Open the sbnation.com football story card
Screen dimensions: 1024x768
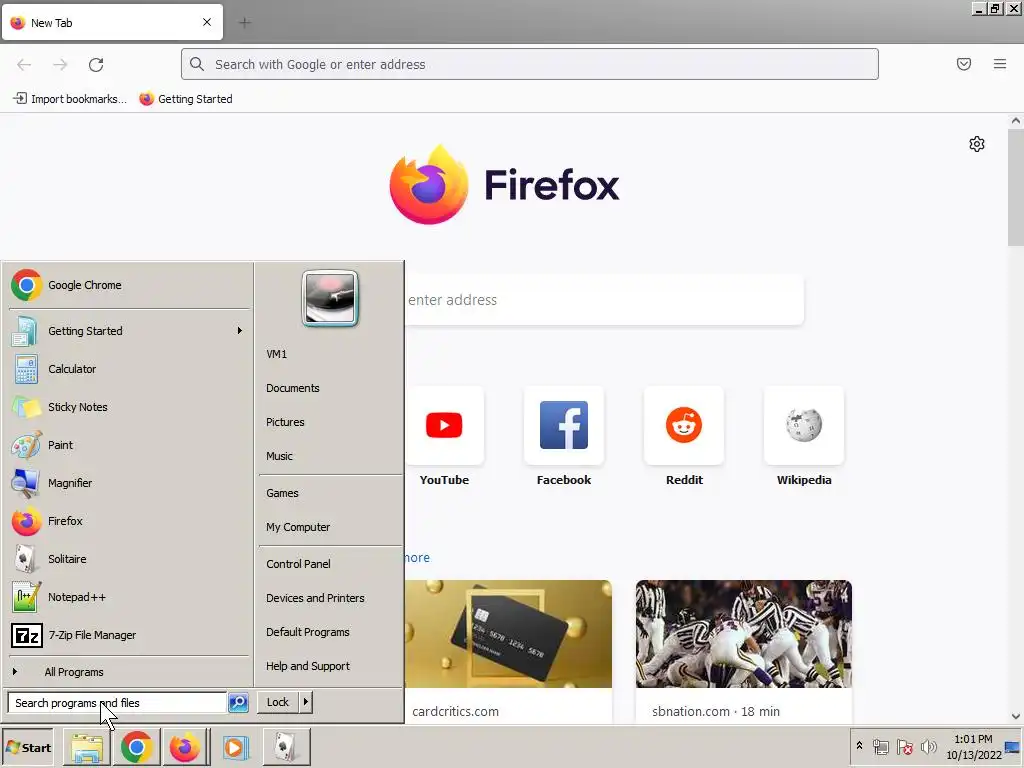coord(744,651)
